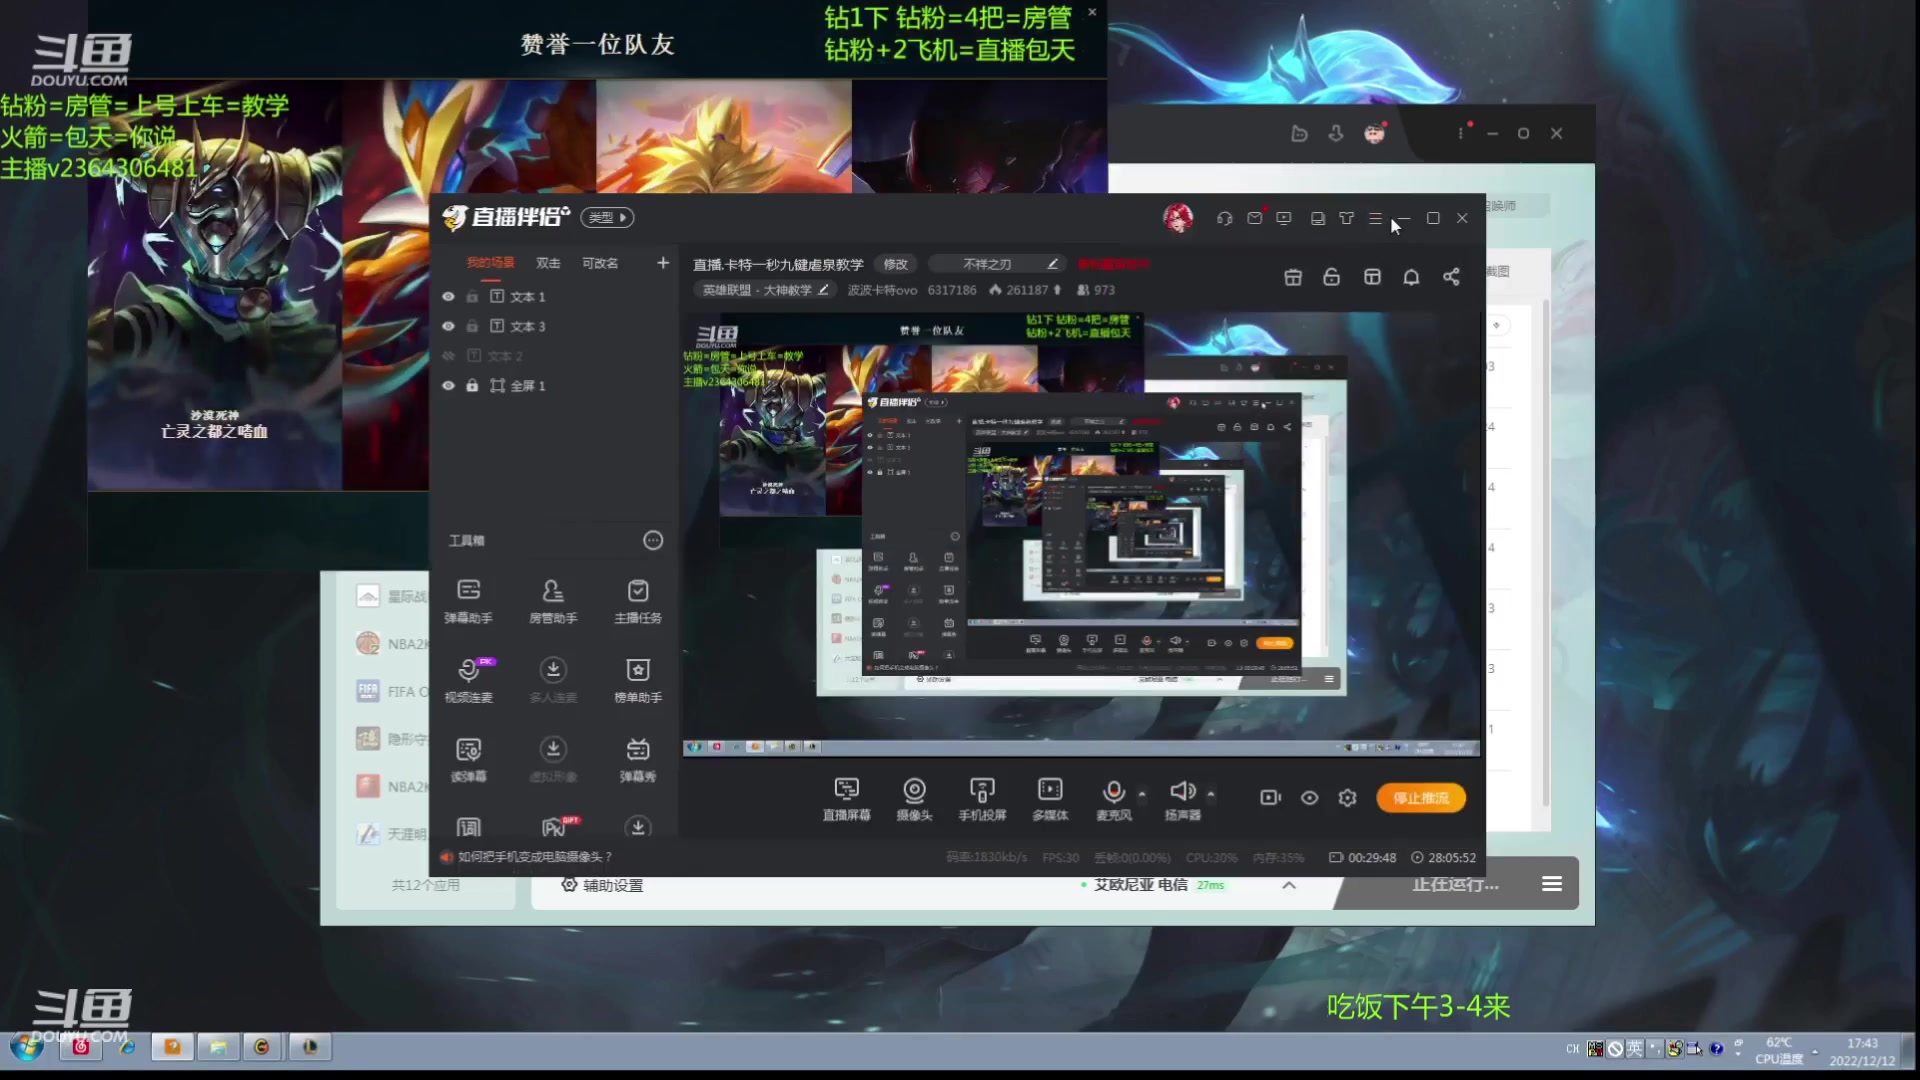Screen dimensions: 1920x1080
Task: Show the hidden 文本 2 source
Action: 448,356
